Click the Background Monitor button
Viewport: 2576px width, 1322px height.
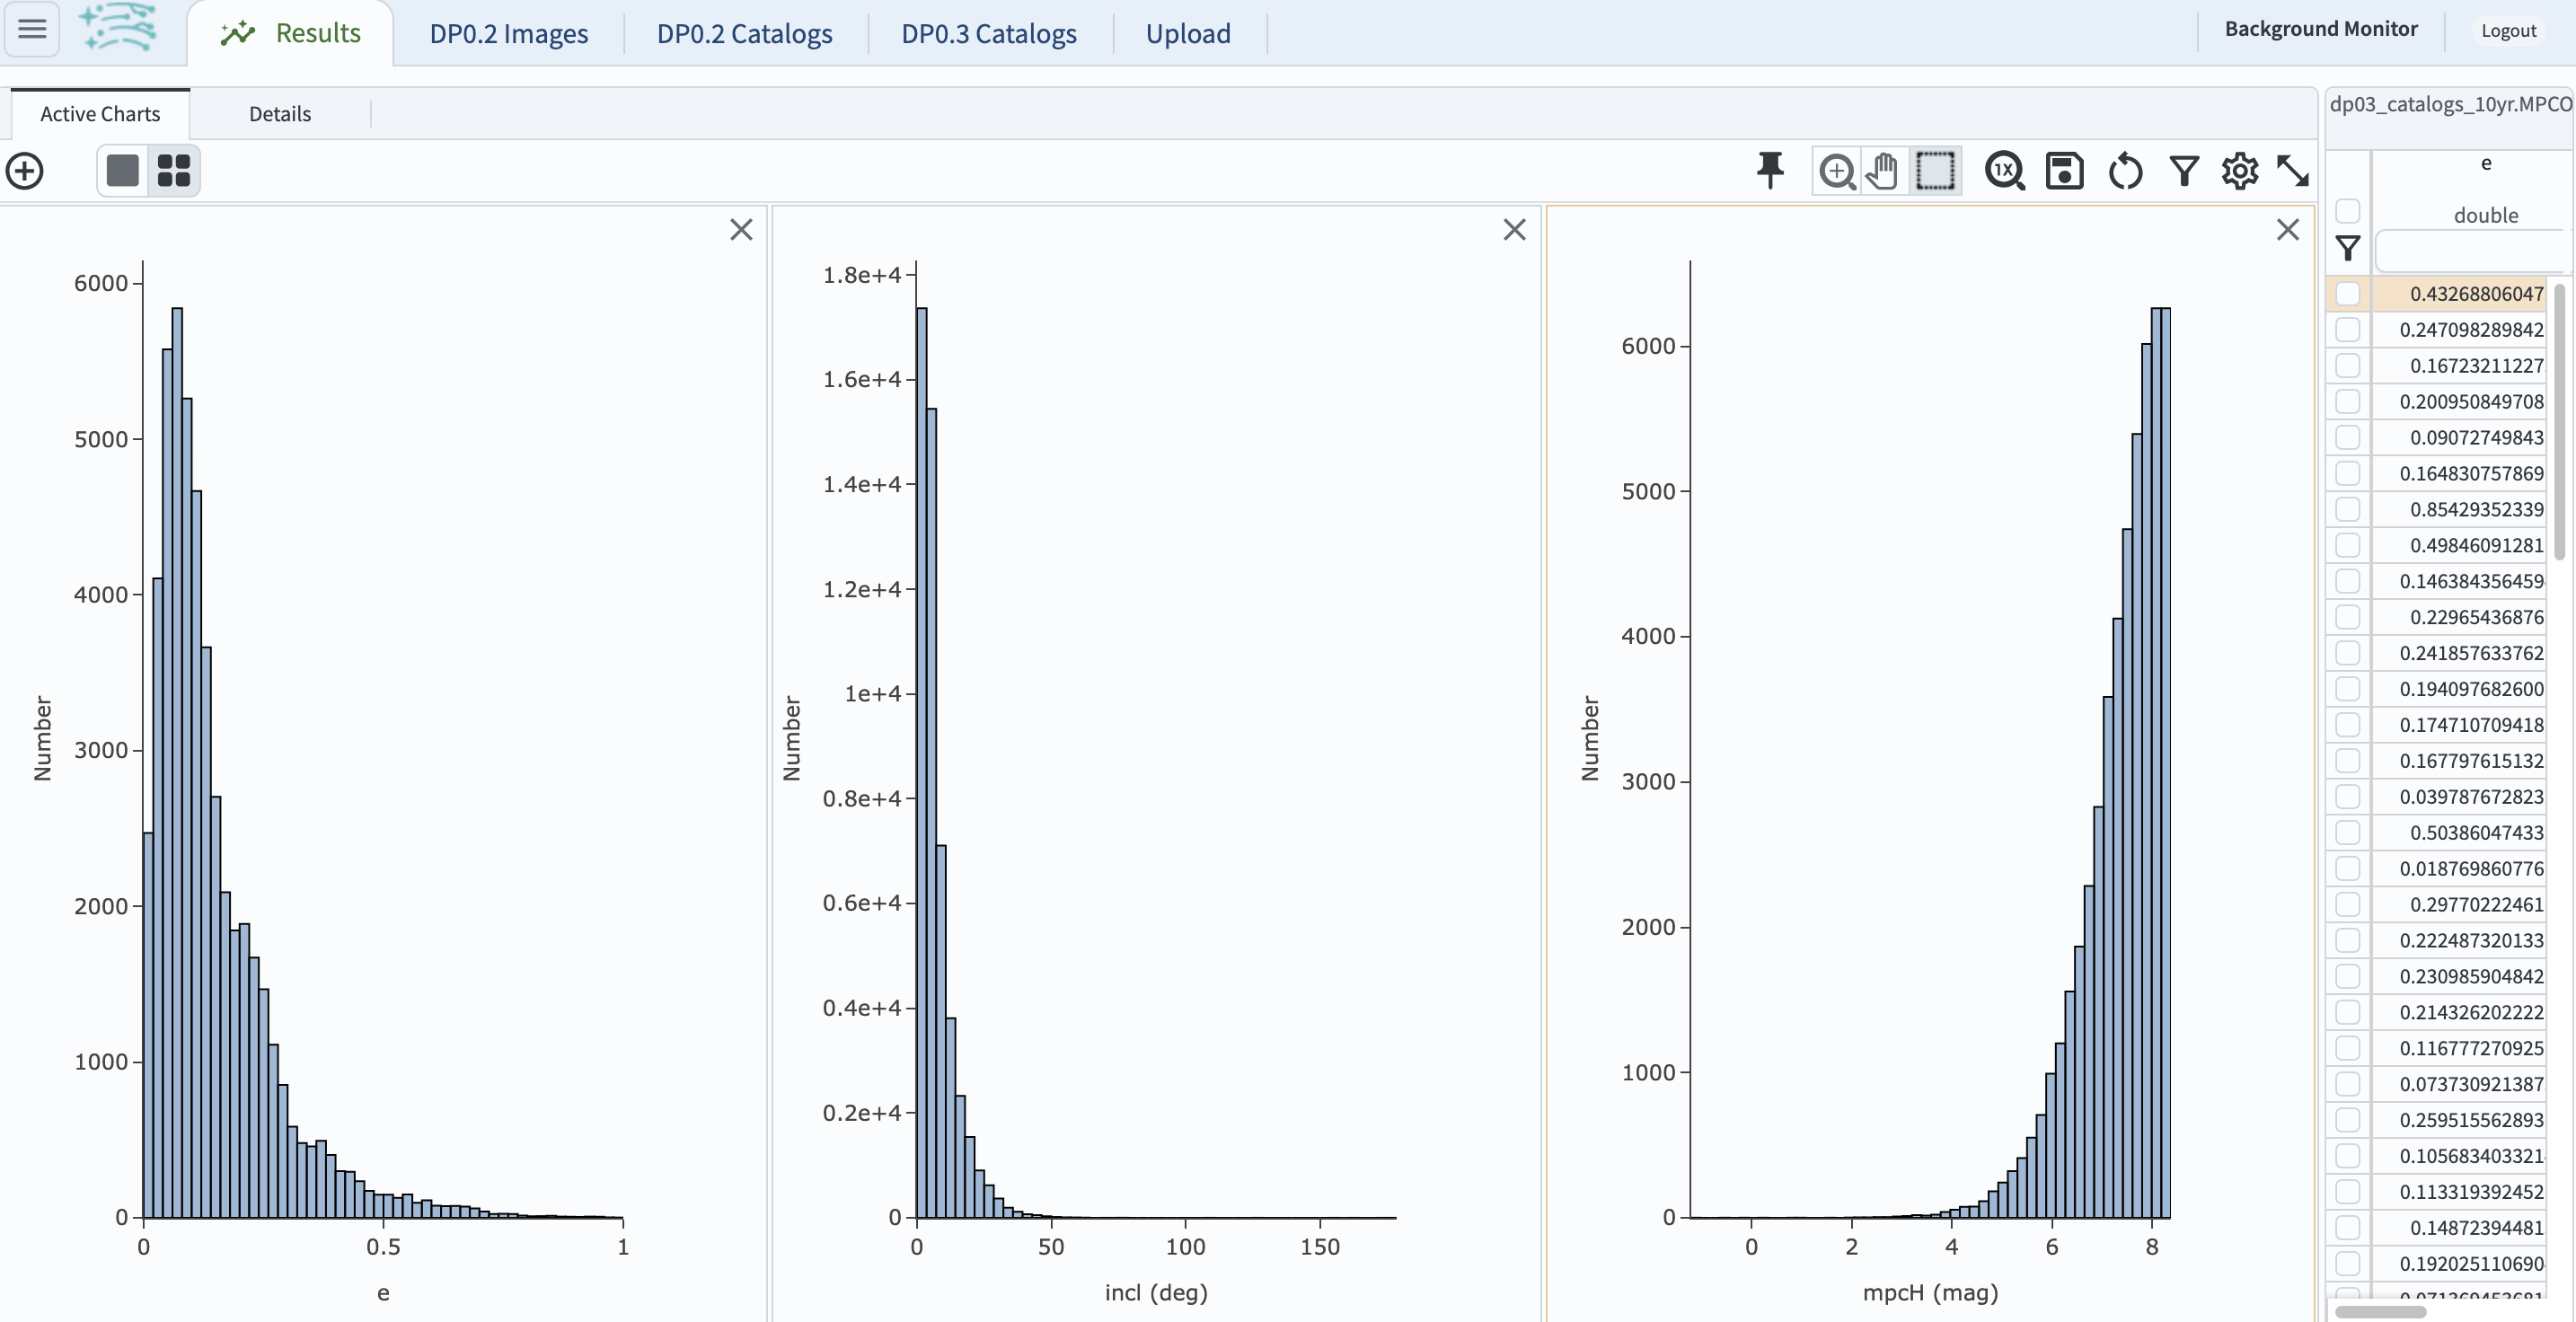coord(2322,29)
